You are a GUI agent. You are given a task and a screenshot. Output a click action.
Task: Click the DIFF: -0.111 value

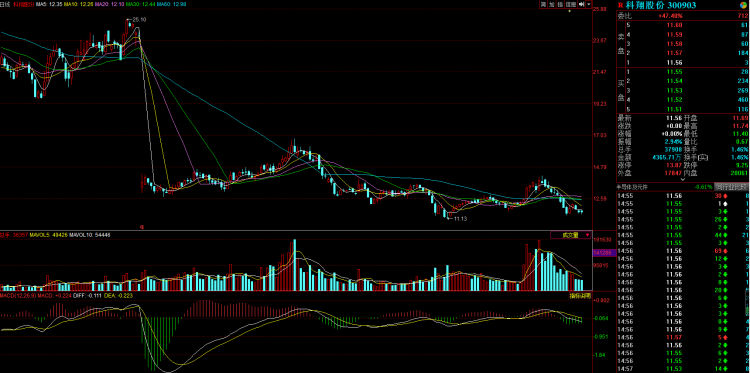(87, 296)
